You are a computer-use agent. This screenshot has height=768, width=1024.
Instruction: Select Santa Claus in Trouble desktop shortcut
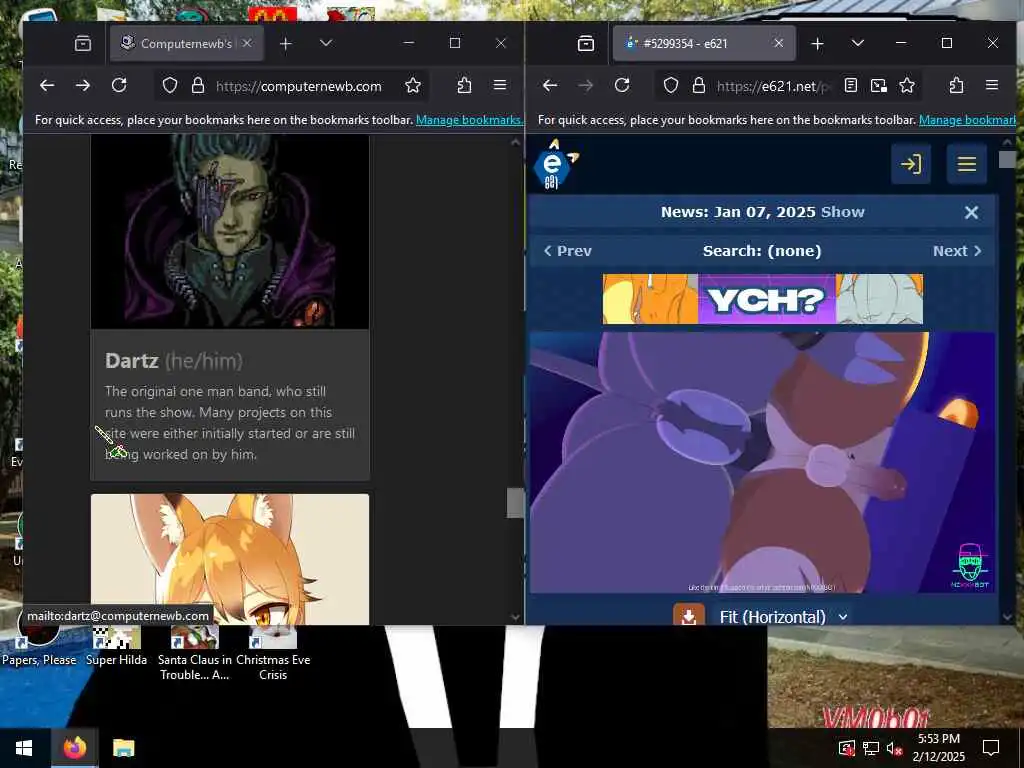click(195, 654)
